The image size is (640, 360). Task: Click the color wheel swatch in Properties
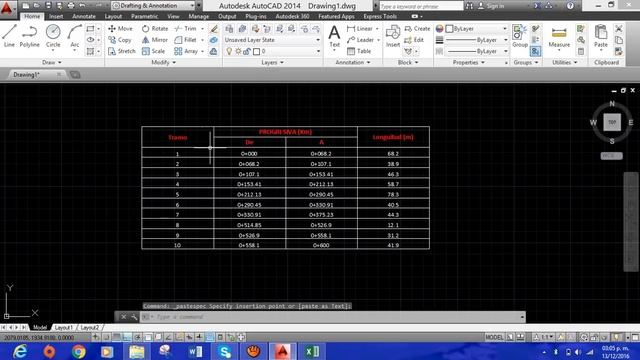click(x=439, y=29)
